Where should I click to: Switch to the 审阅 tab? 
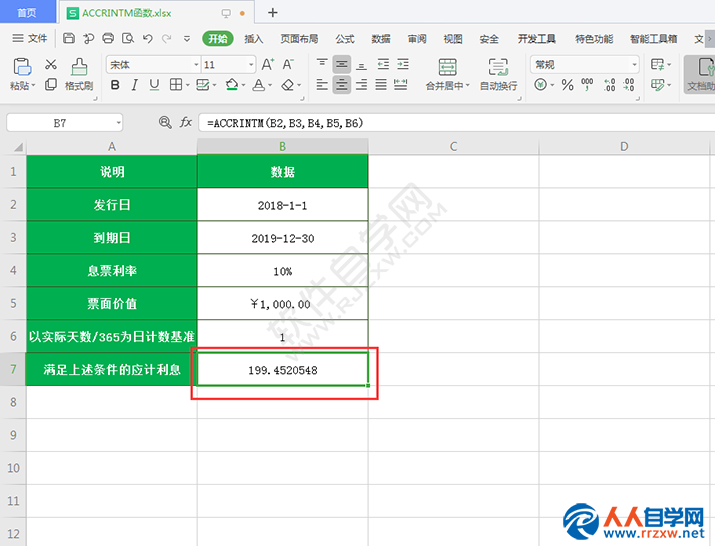click(417, 39)
